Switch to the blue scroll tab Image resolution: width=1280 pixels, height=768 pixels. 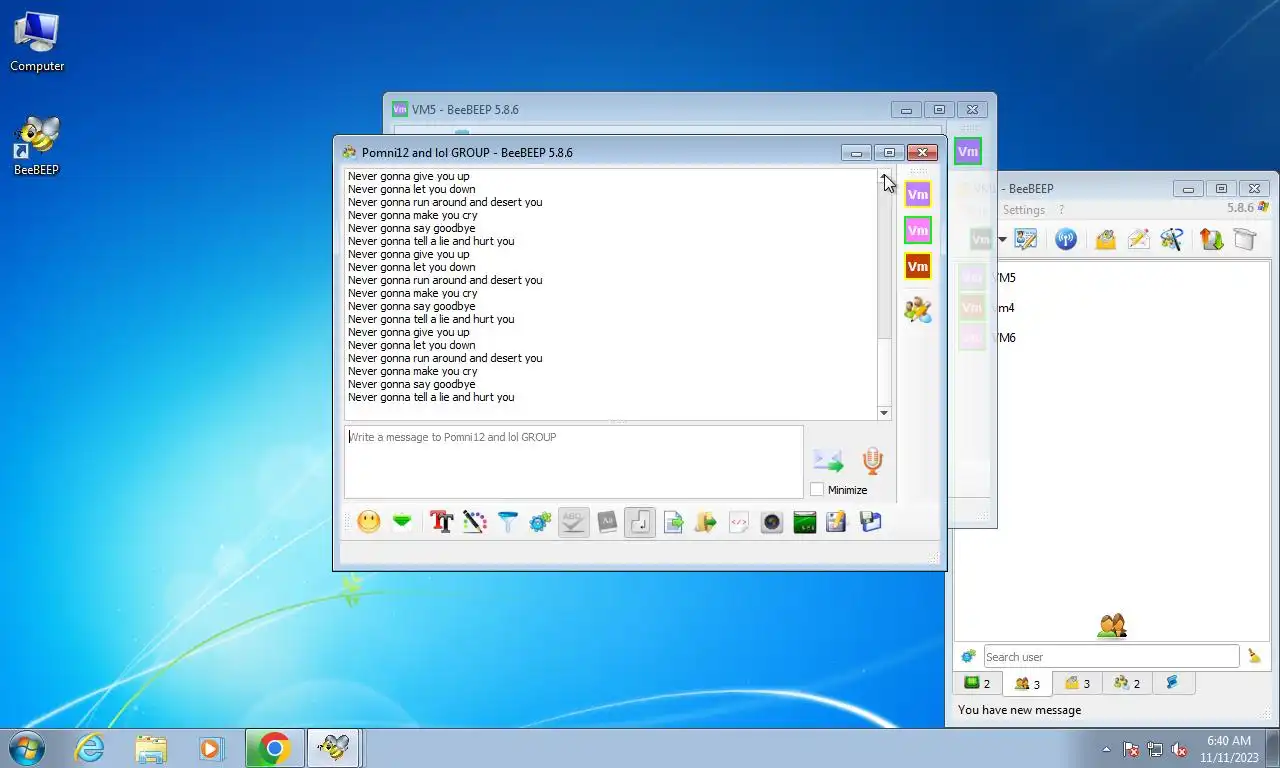(x=1172, y=683)
